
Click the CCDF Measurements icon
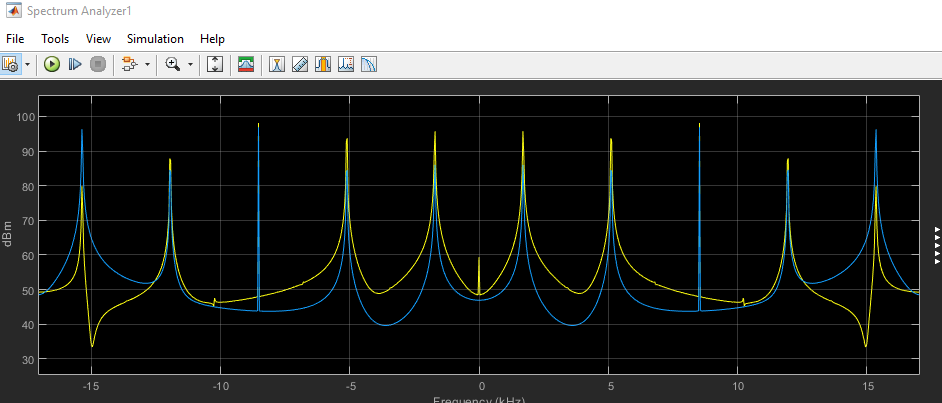[x=369, y=64]
